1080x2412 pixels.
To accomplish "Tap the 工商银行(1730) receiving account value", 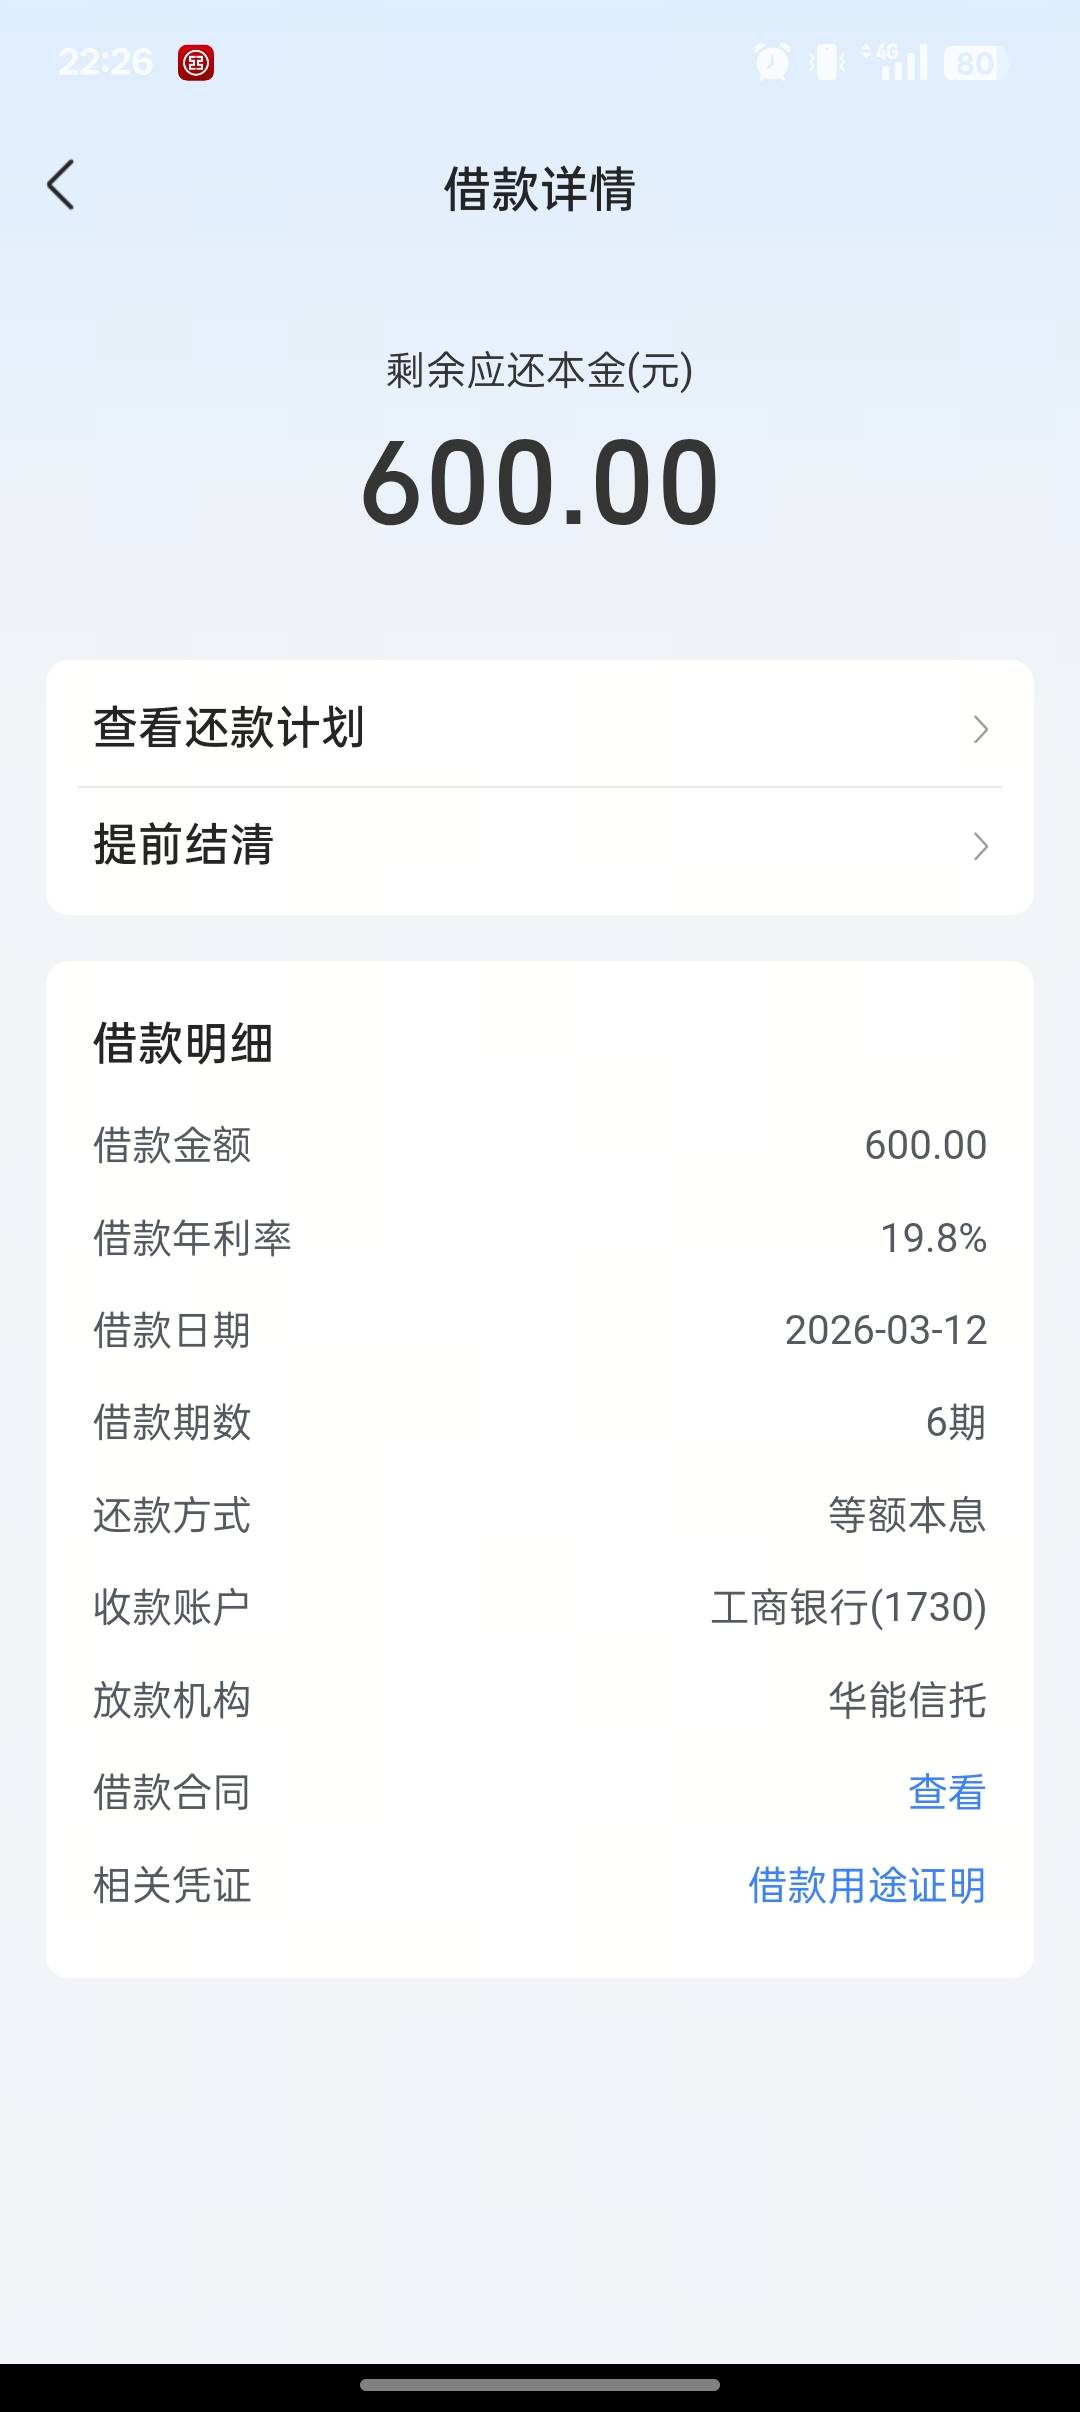I will pos(848,1607).
